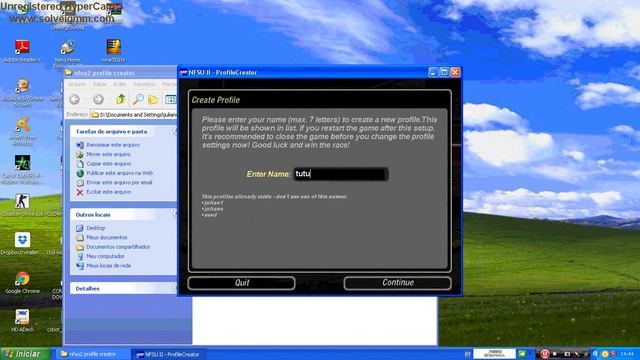Click the Continue button in ProfileCreator
This screenshot has width=640, height=360.
click(x=398, y=283)
